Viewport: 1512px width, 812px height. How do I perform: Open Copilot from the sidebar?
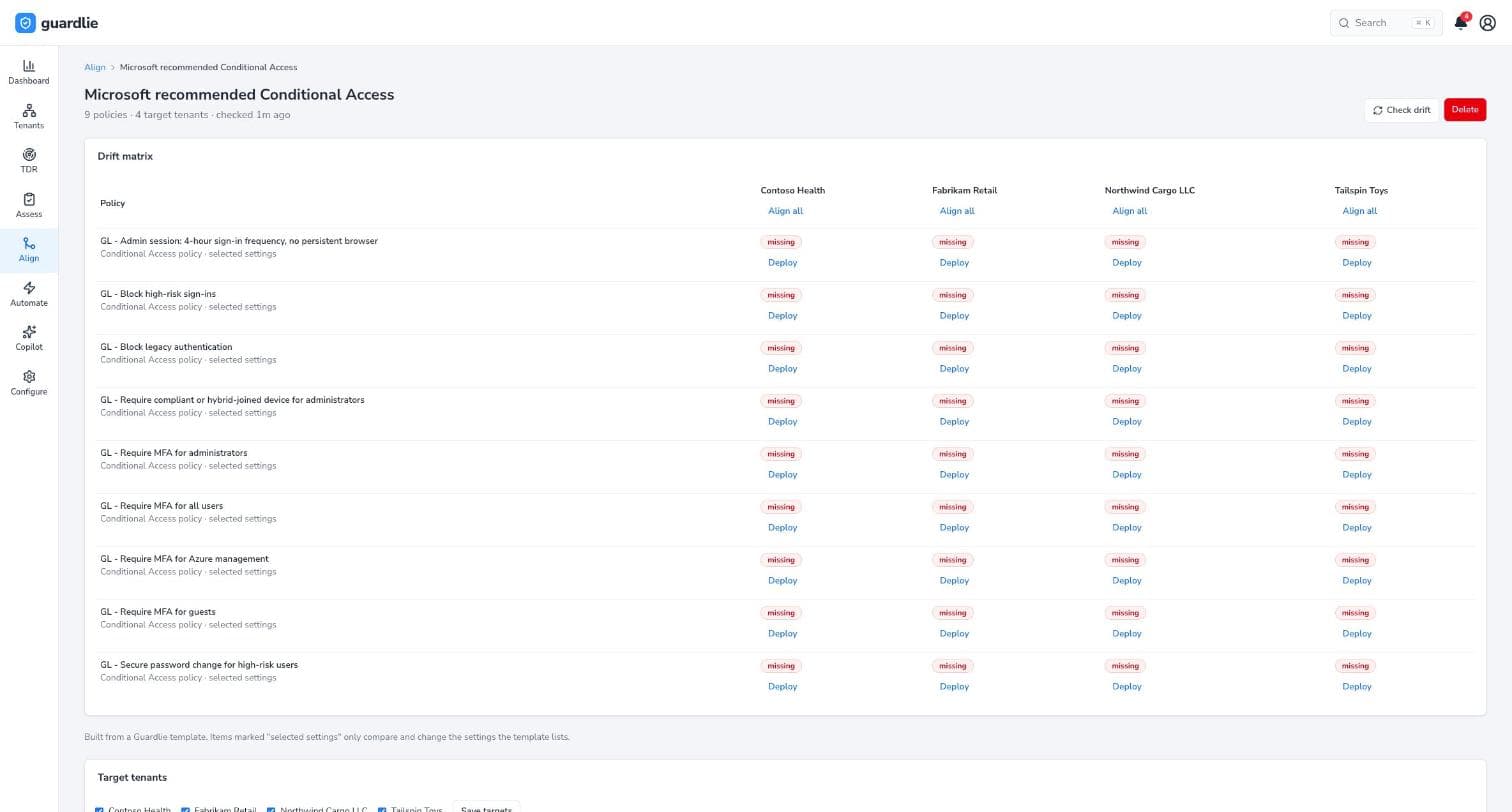coord(29,338)
